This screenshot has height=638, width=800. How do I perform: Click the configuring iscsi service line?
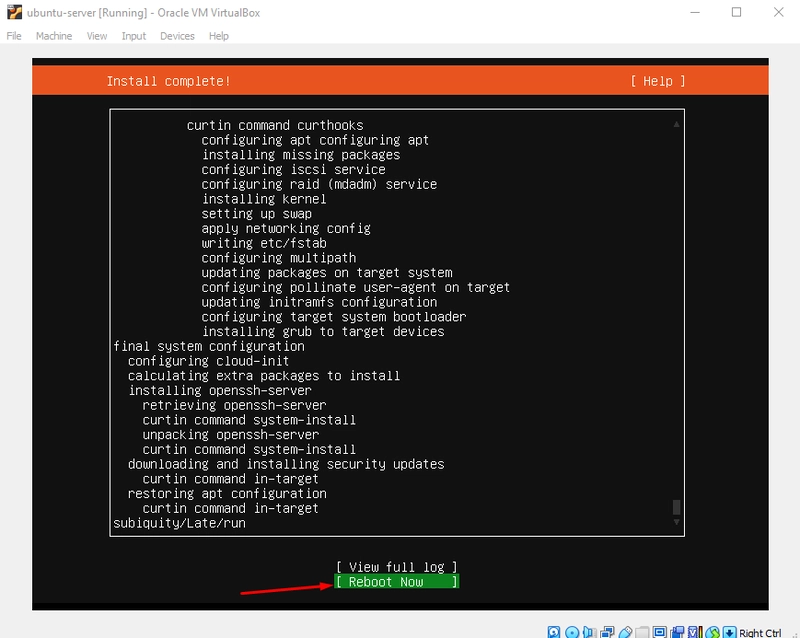pos(293,169)
